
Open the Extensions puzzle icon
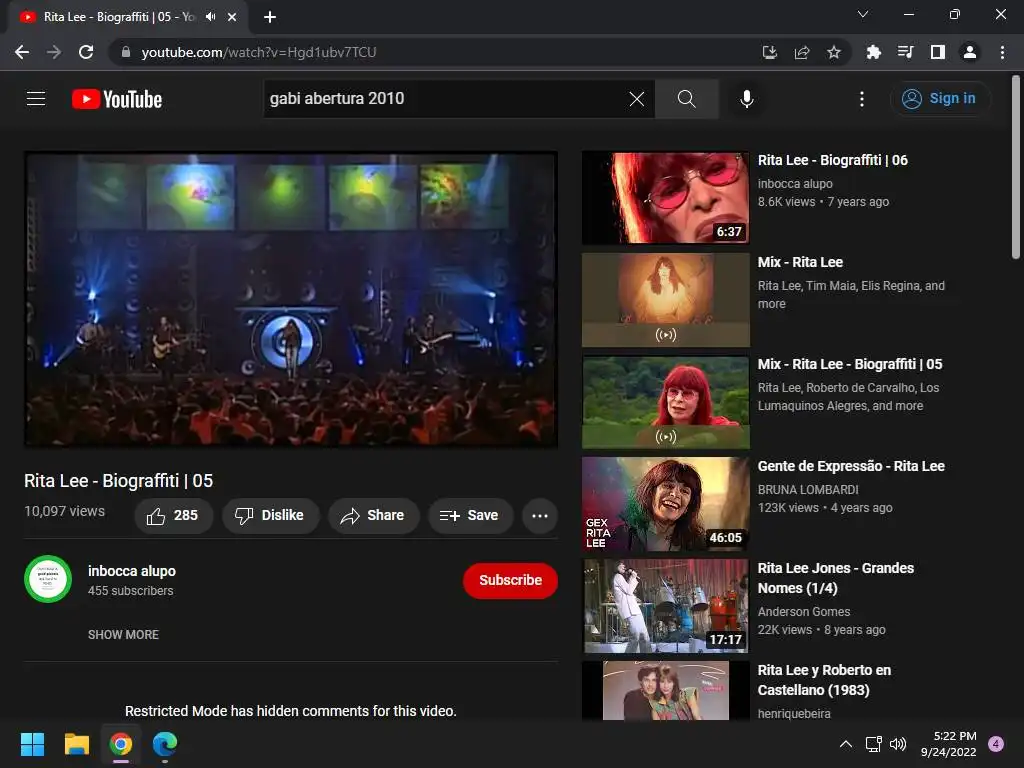(x=873, y=52)
